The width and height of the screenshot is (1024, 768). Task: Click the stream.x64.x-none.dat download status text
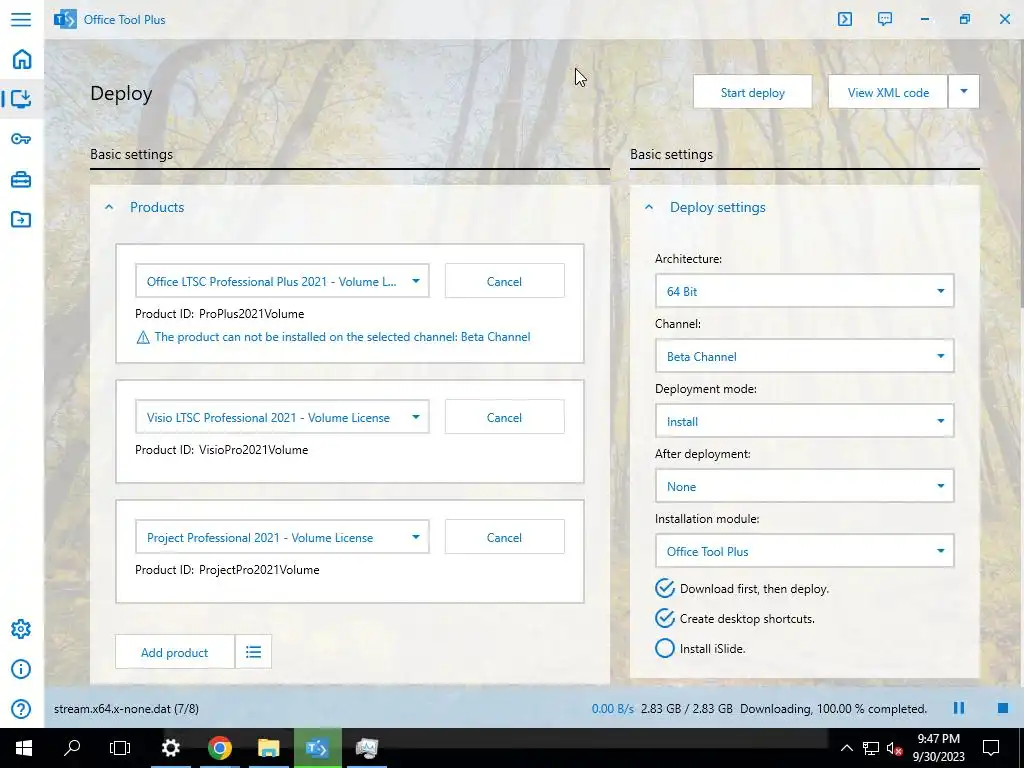(126, 709)
